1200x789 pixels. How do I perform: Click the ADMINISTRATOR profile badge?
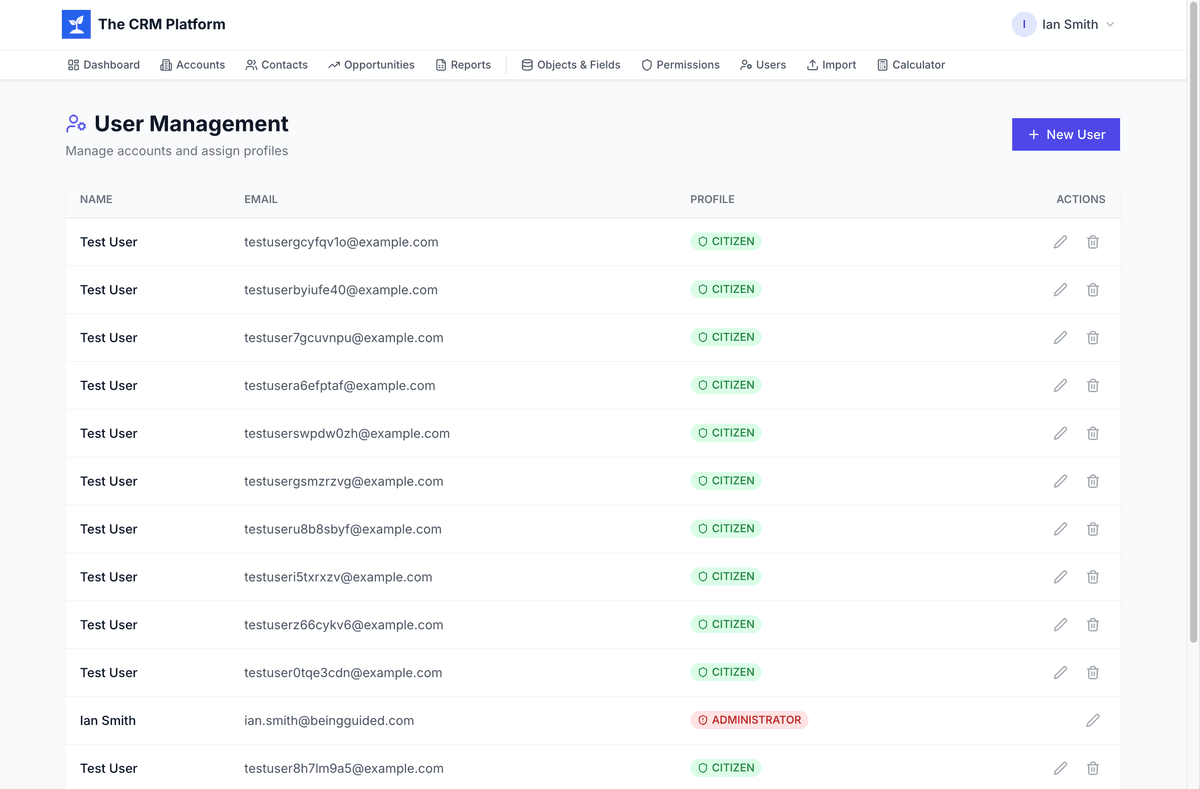coord(749,720)
